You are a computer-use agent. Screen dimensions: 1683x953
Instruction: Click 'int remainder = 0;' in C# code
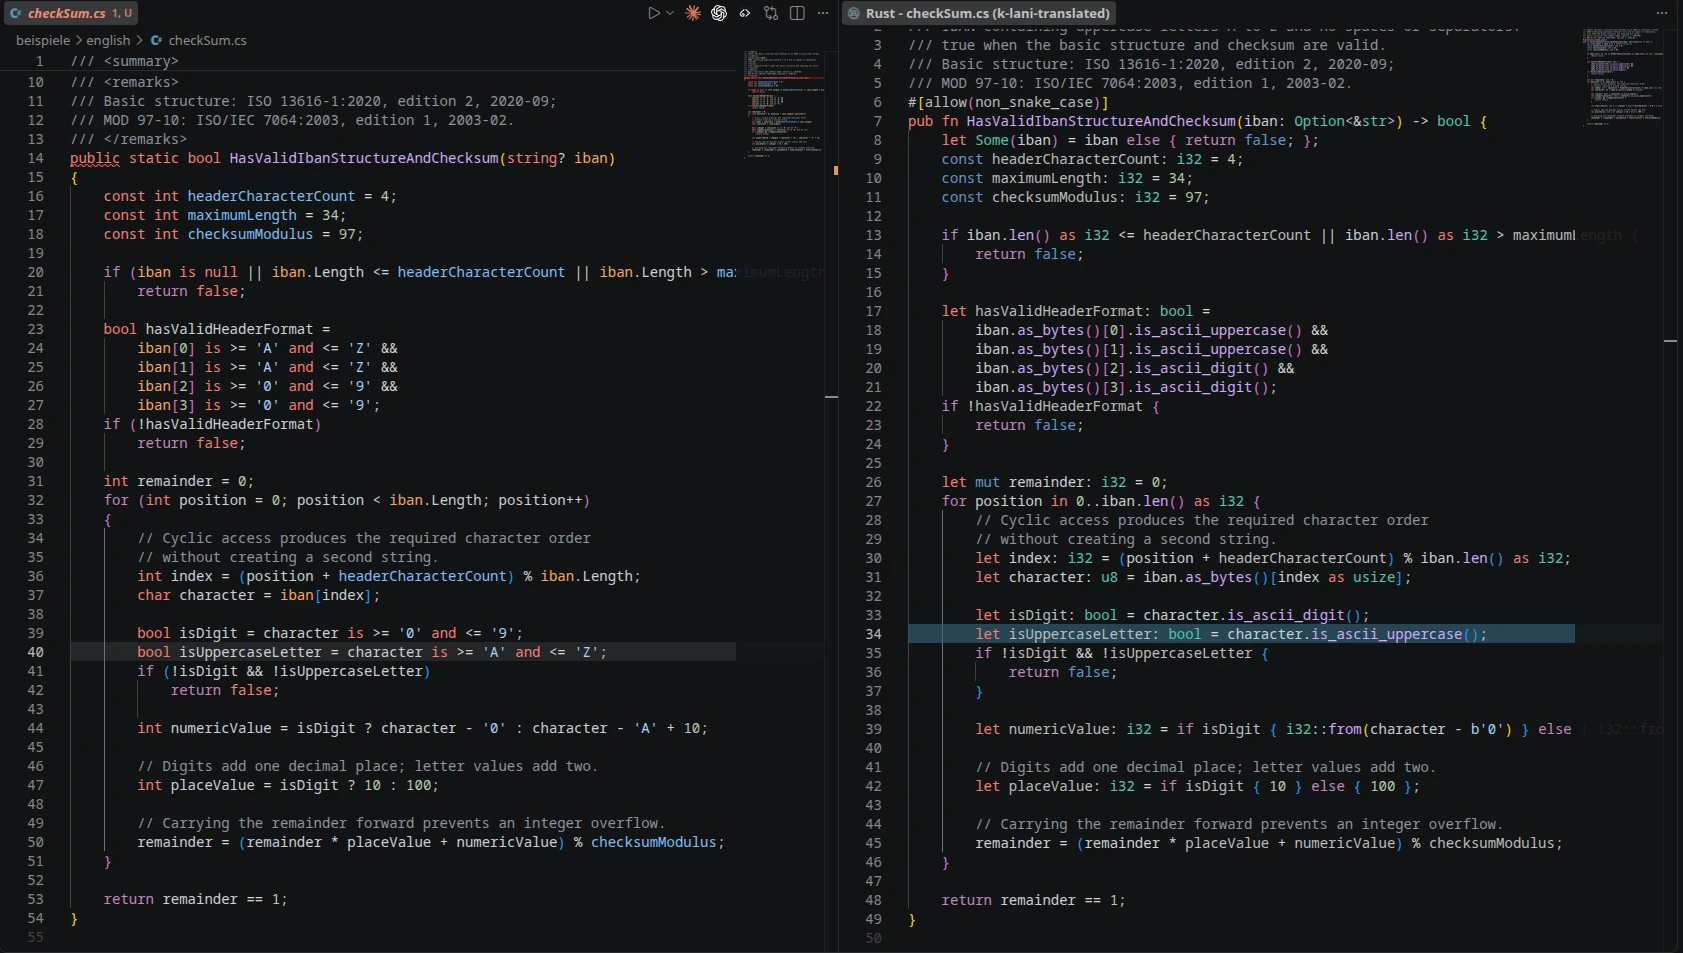coord(179,481)
